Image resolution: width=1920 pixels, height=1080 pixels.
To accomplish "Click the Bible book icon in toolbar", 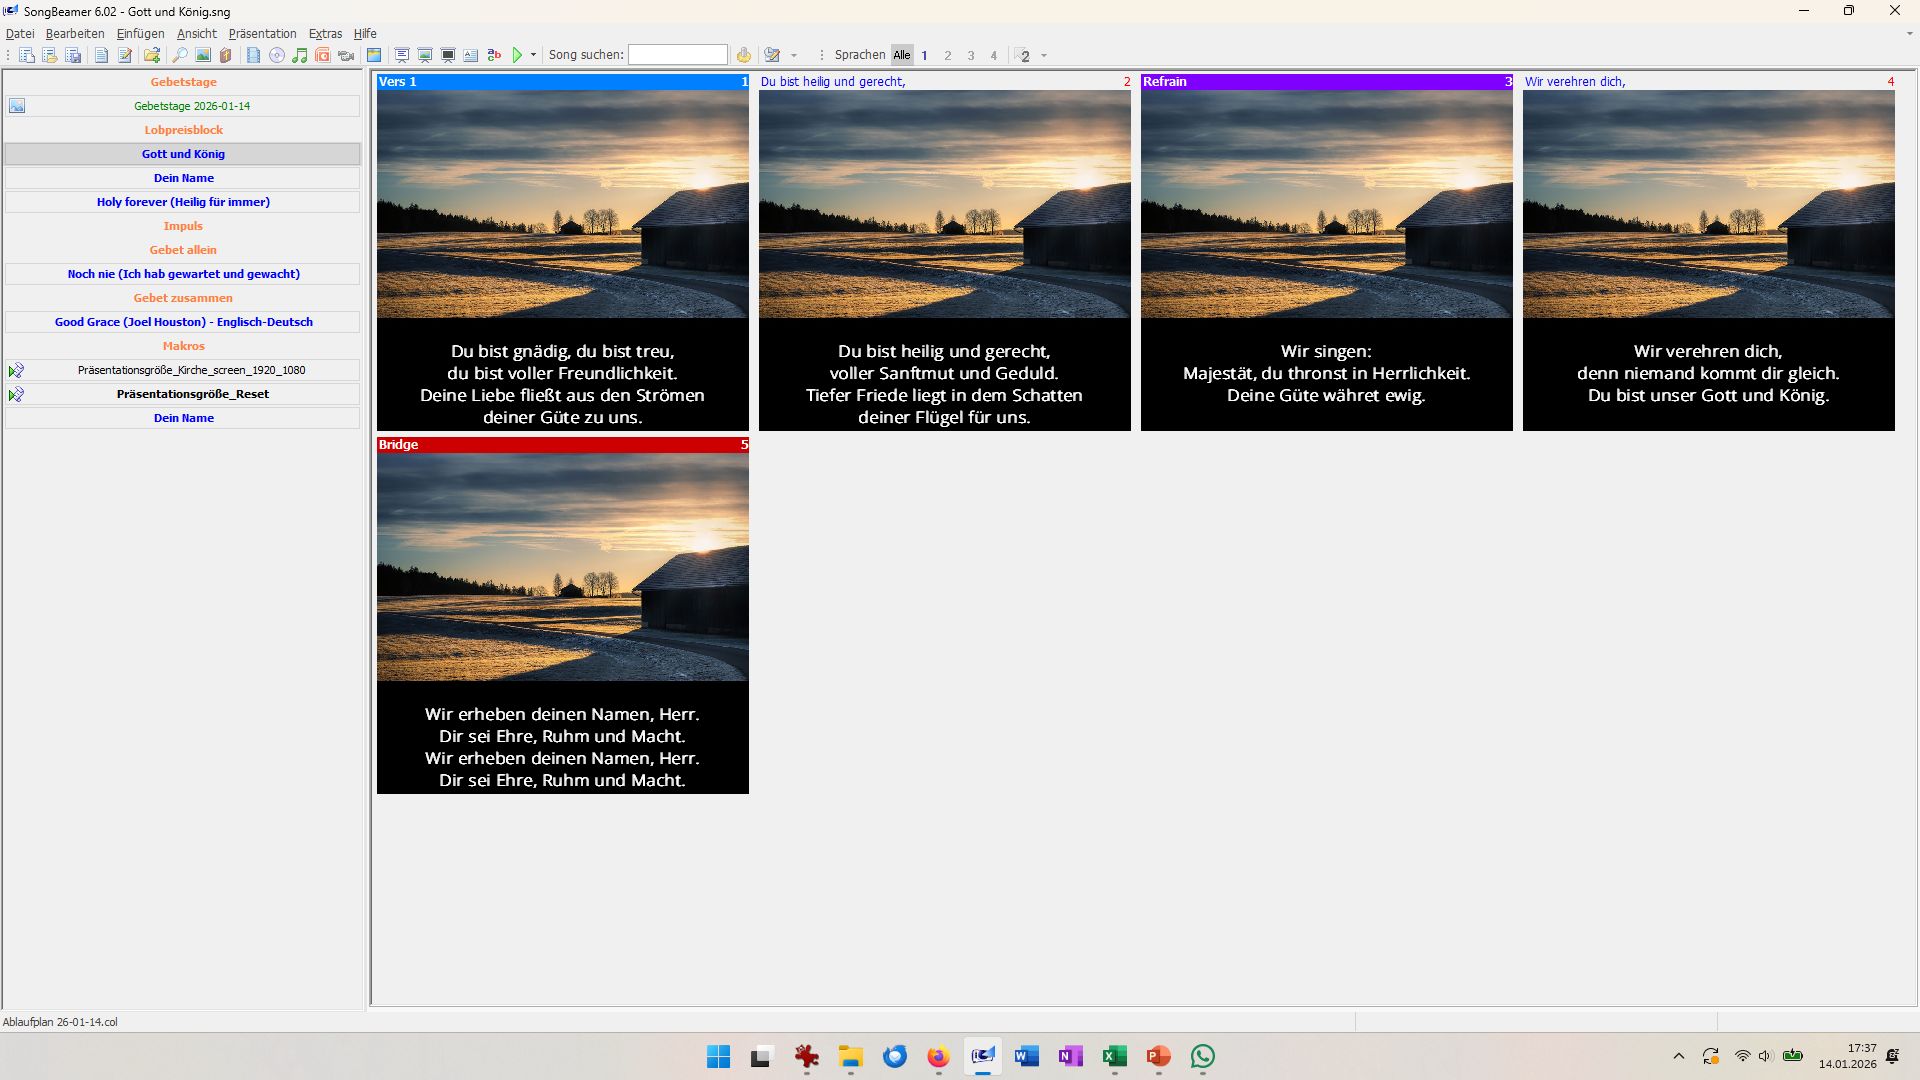I will [225, 55].
